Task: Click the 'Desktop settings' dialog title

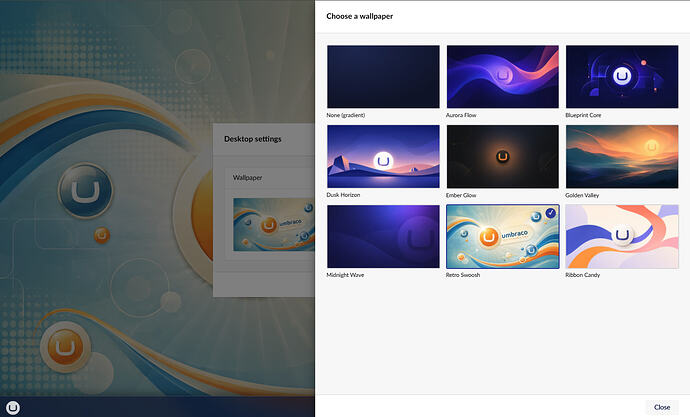Action: click(253, 139)
